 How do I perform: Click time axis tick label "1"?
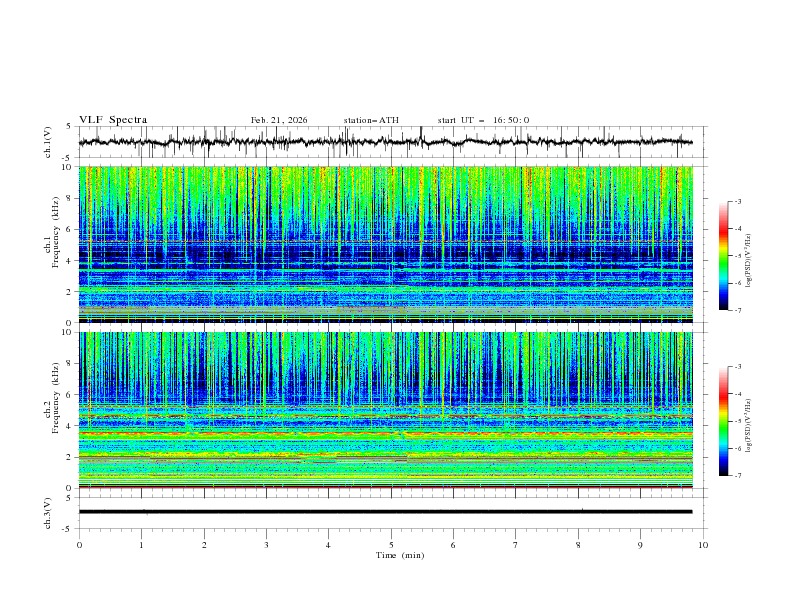click(141, 545)
